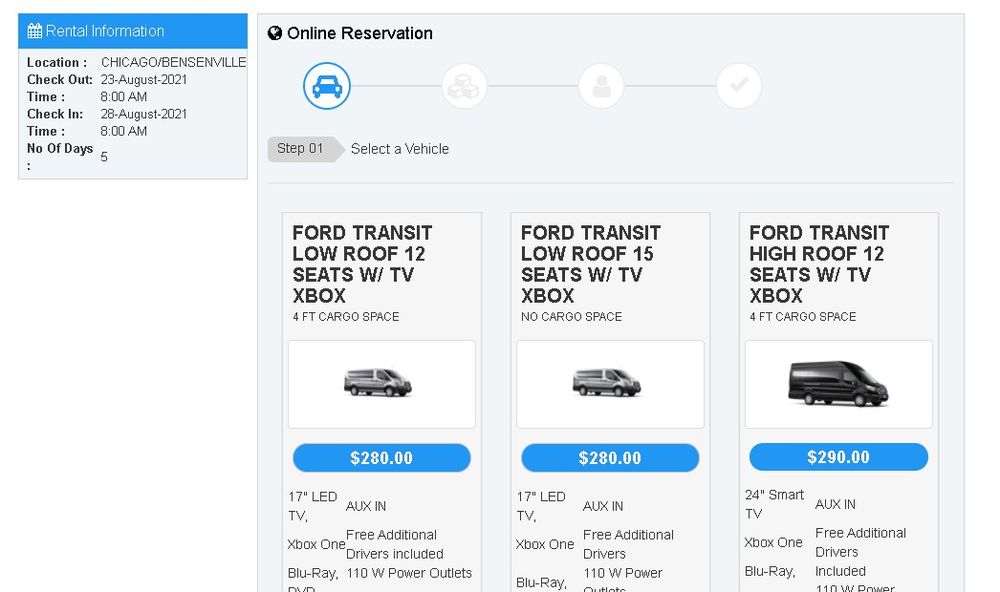The height and width of the screenshot is (592, 1000).
Task: Open Ford Transit High Roof 12 Seats title
Action: click(818, 264)
